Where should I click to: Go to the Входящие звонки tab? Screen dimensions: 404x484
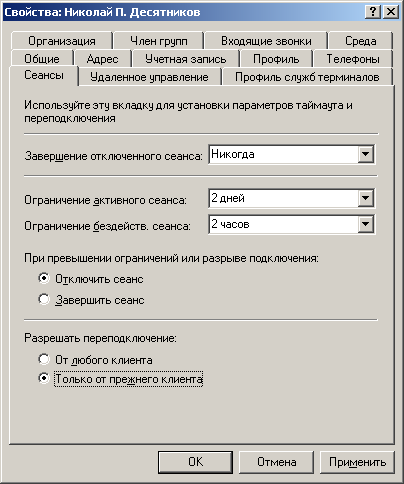point(266,41)
